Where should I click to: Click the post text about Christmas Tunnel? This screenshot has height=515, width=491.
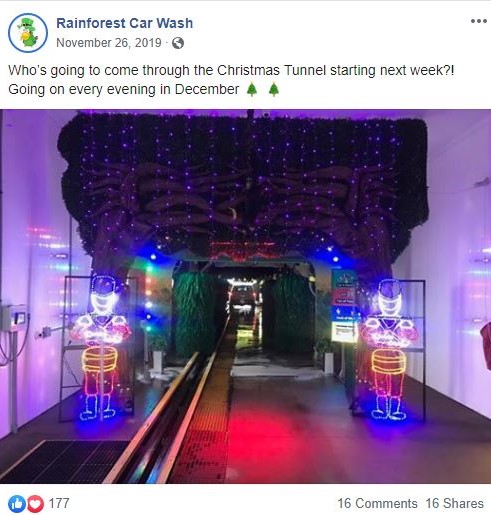click(x=231, y=80)
